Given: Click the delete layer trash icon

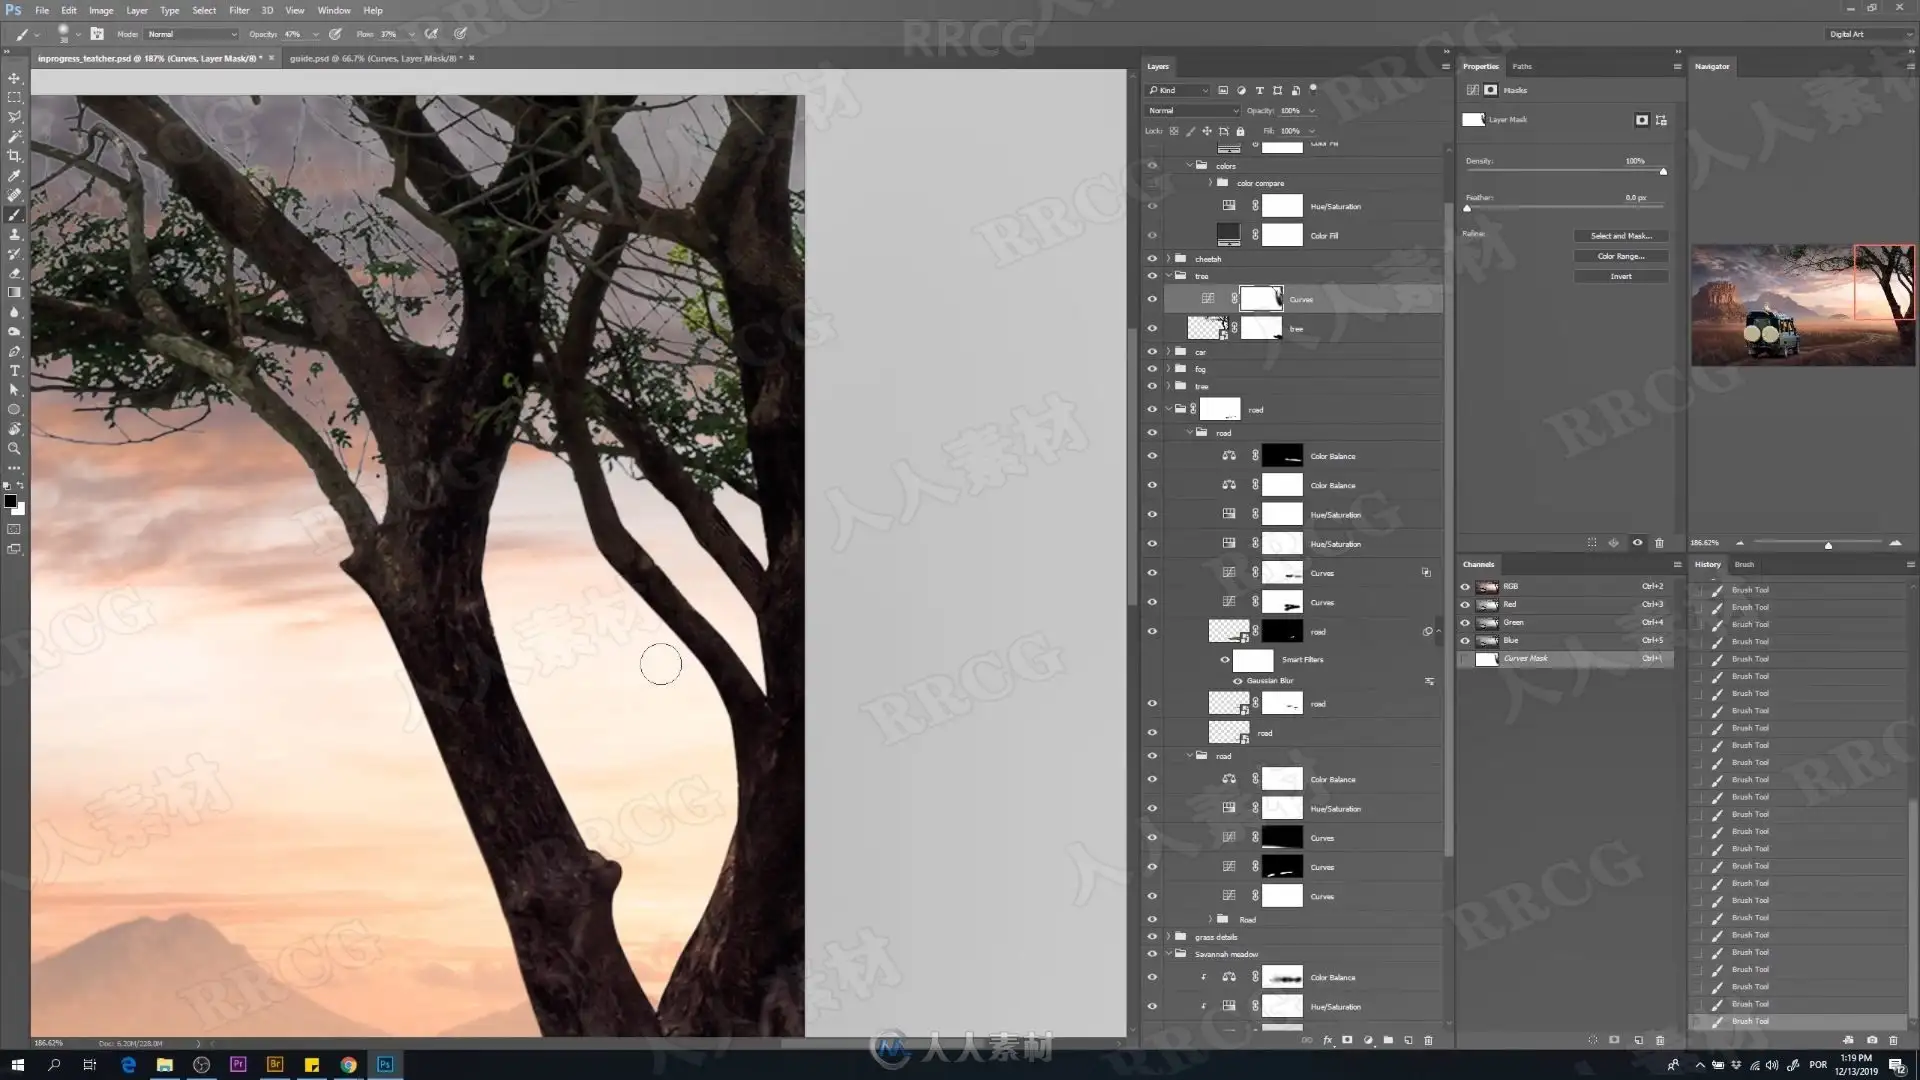Looking at the screenshot, I should [x=1428, y=1040].
